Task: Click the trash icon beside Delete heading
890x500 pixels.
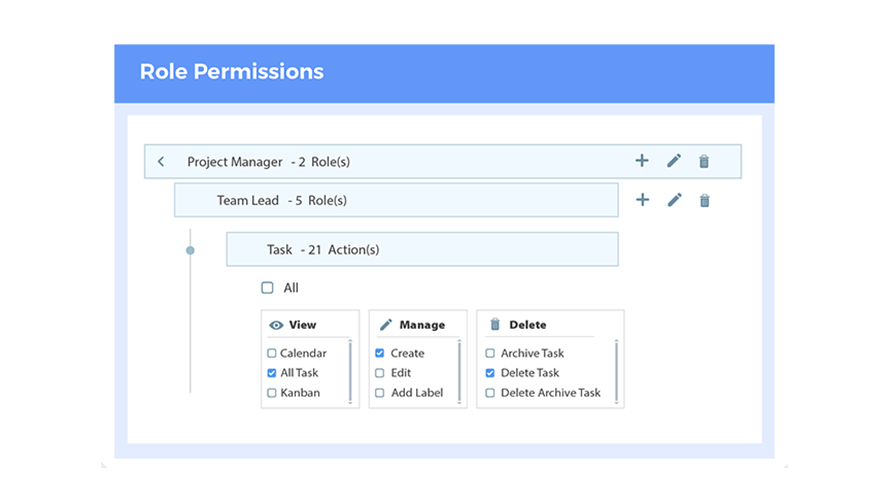Action: (x=495, y=324)
